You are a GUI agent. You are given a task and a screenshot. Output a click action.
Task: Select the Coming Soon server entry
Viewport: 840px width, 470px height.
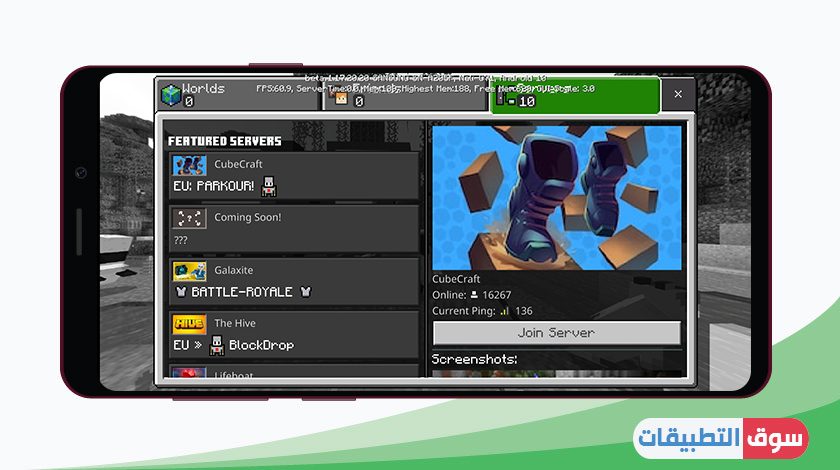pos(294,229)
